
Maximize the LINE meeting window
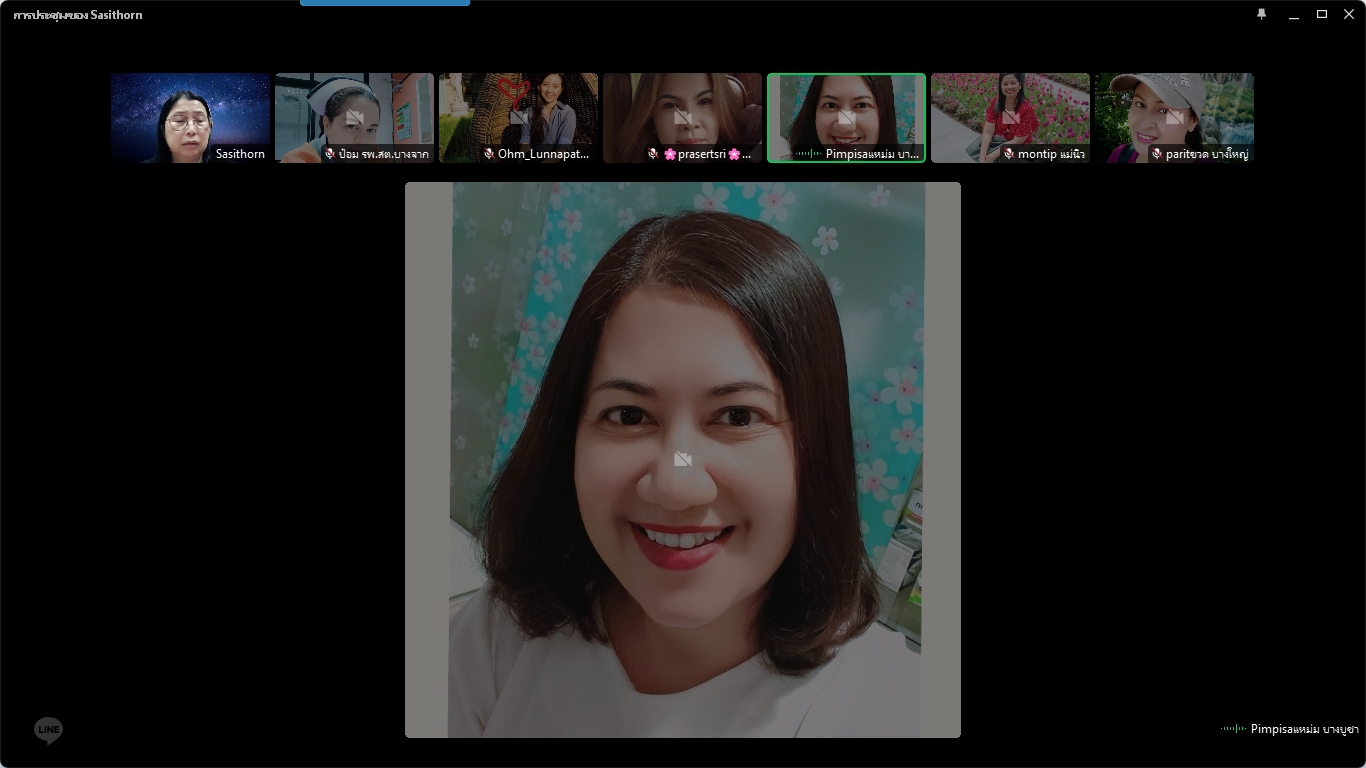[x=1321, y=14]
